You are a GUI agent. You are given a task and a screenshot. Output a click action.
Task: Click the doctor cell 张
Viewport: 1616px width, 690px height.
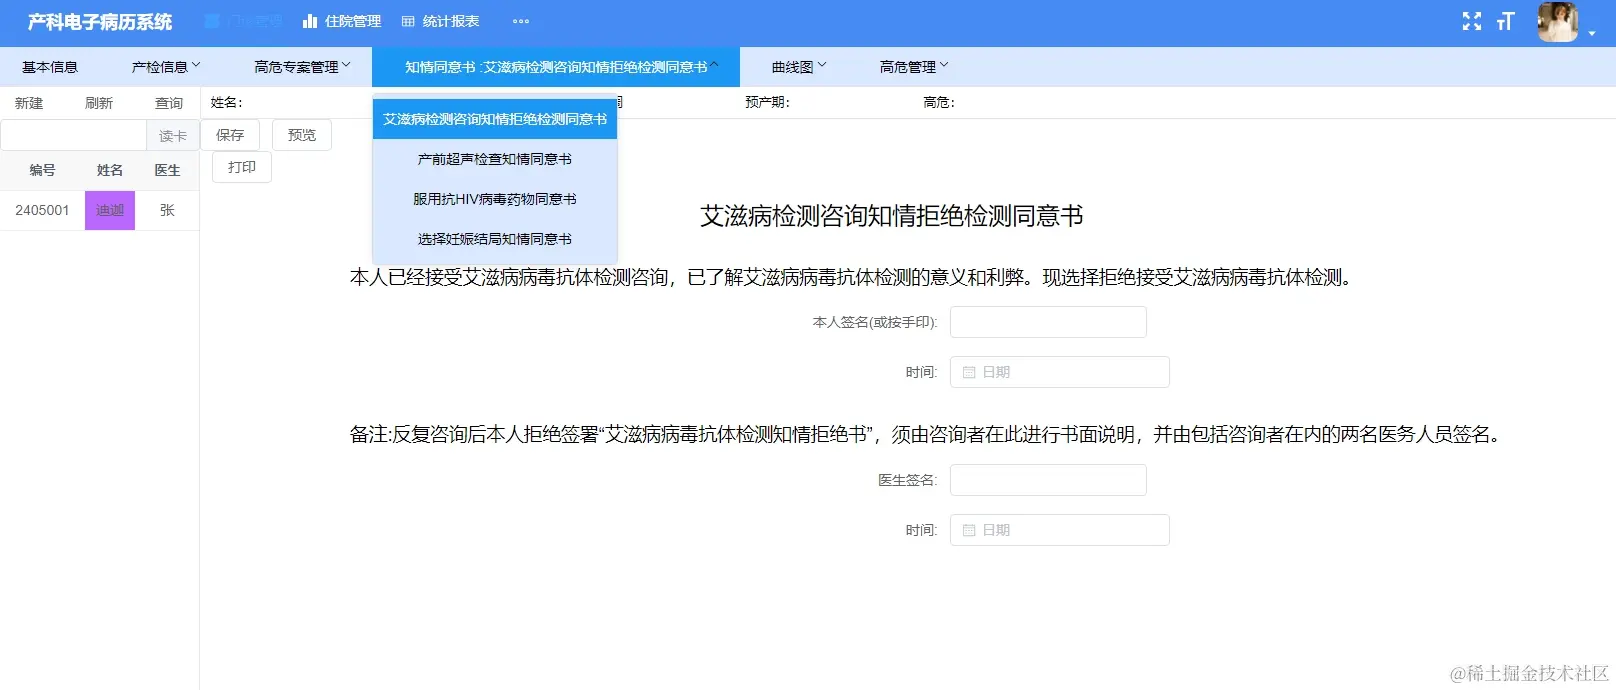(167, 210)
